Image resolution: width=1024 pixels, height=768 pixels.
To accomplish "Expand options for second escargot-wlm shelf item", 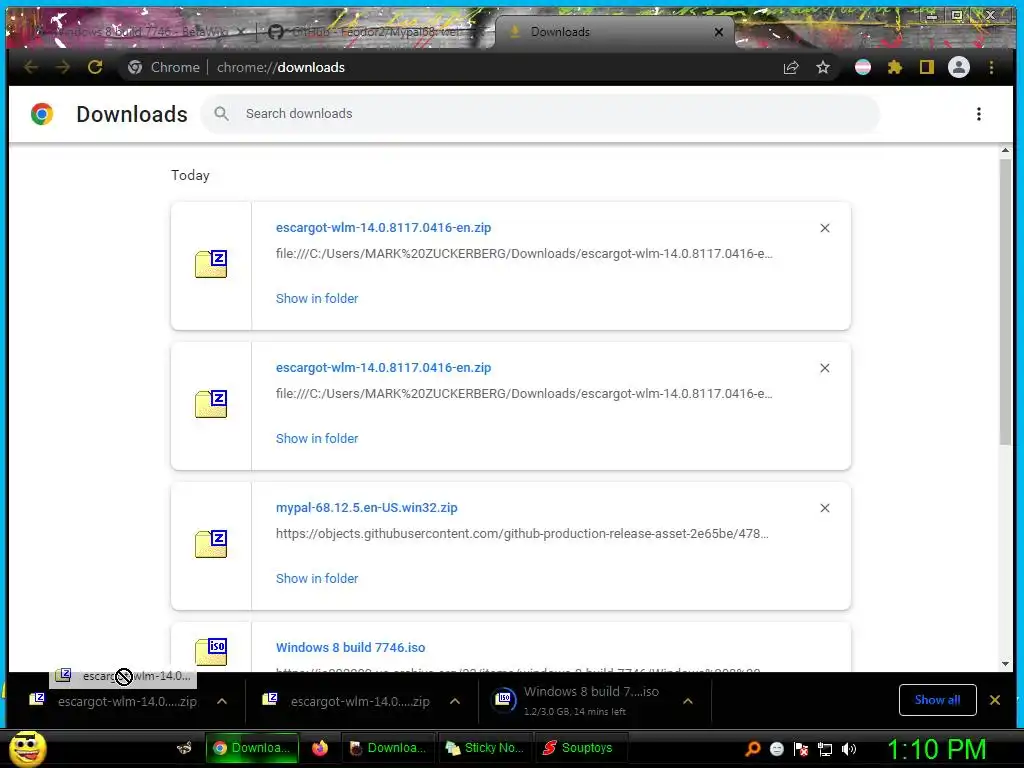I will tap(455, 701).
